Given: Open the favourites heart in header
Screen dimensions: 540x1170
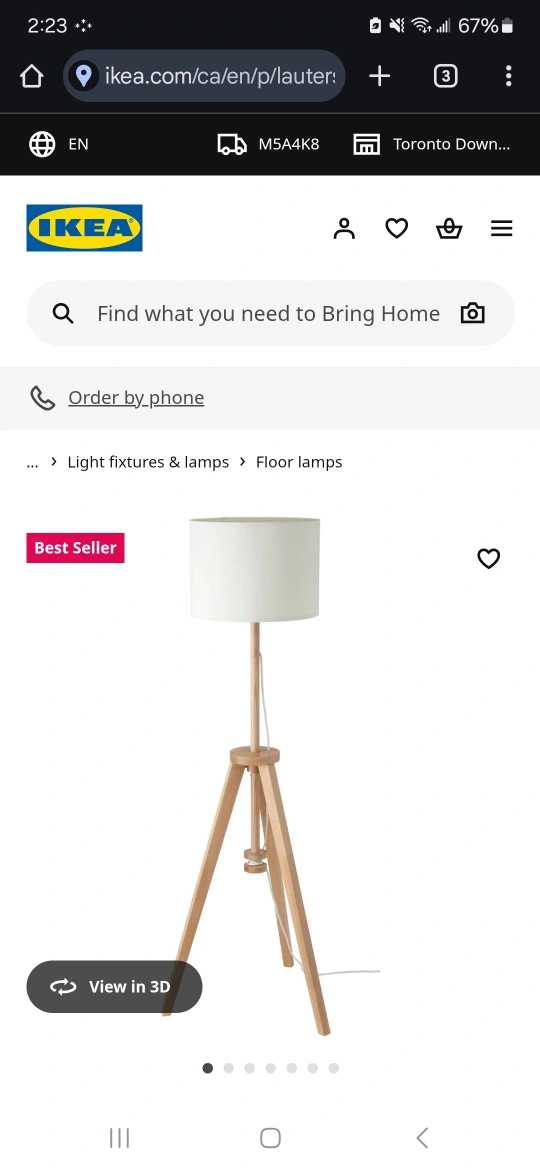Looking at the screenshot, I should (397, 228).
